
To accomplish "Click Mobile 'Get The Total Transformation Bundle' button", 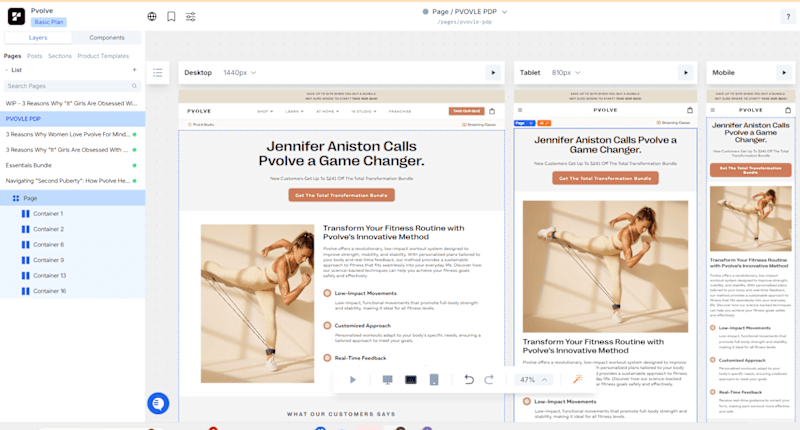I will coord(751,170).
